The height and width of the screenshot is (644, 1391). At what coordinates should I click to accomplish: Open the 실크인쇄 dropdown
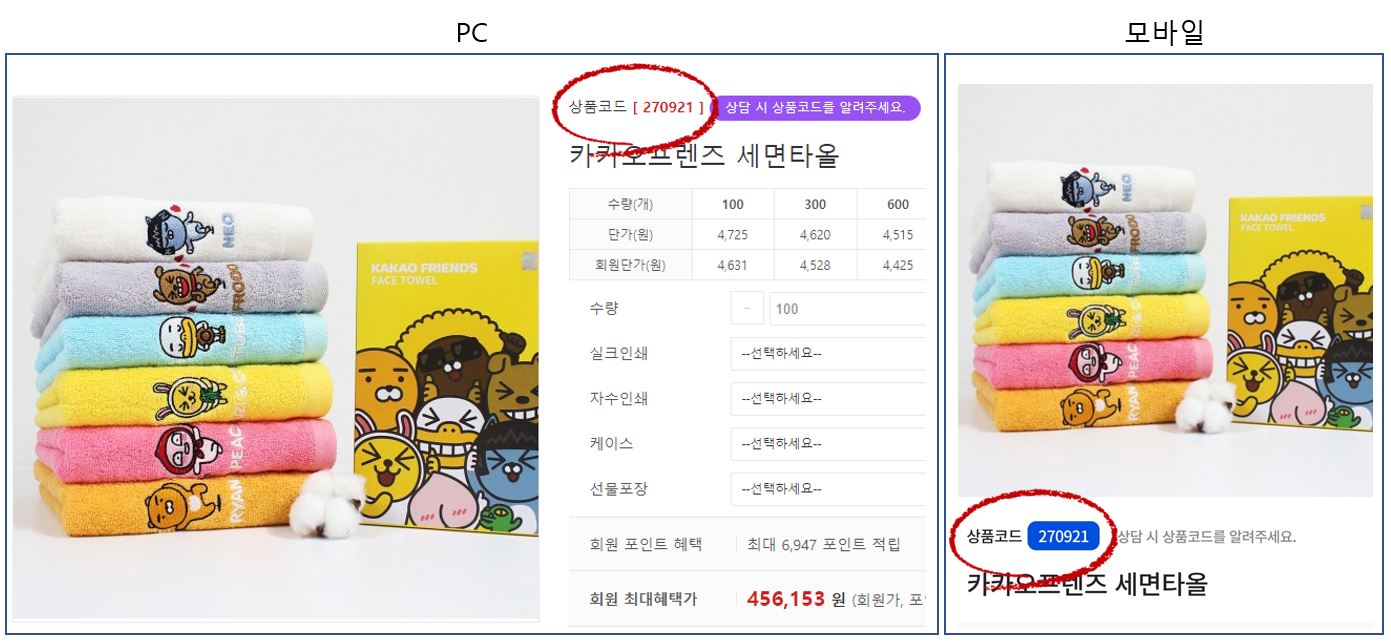(x=828, y=353)
